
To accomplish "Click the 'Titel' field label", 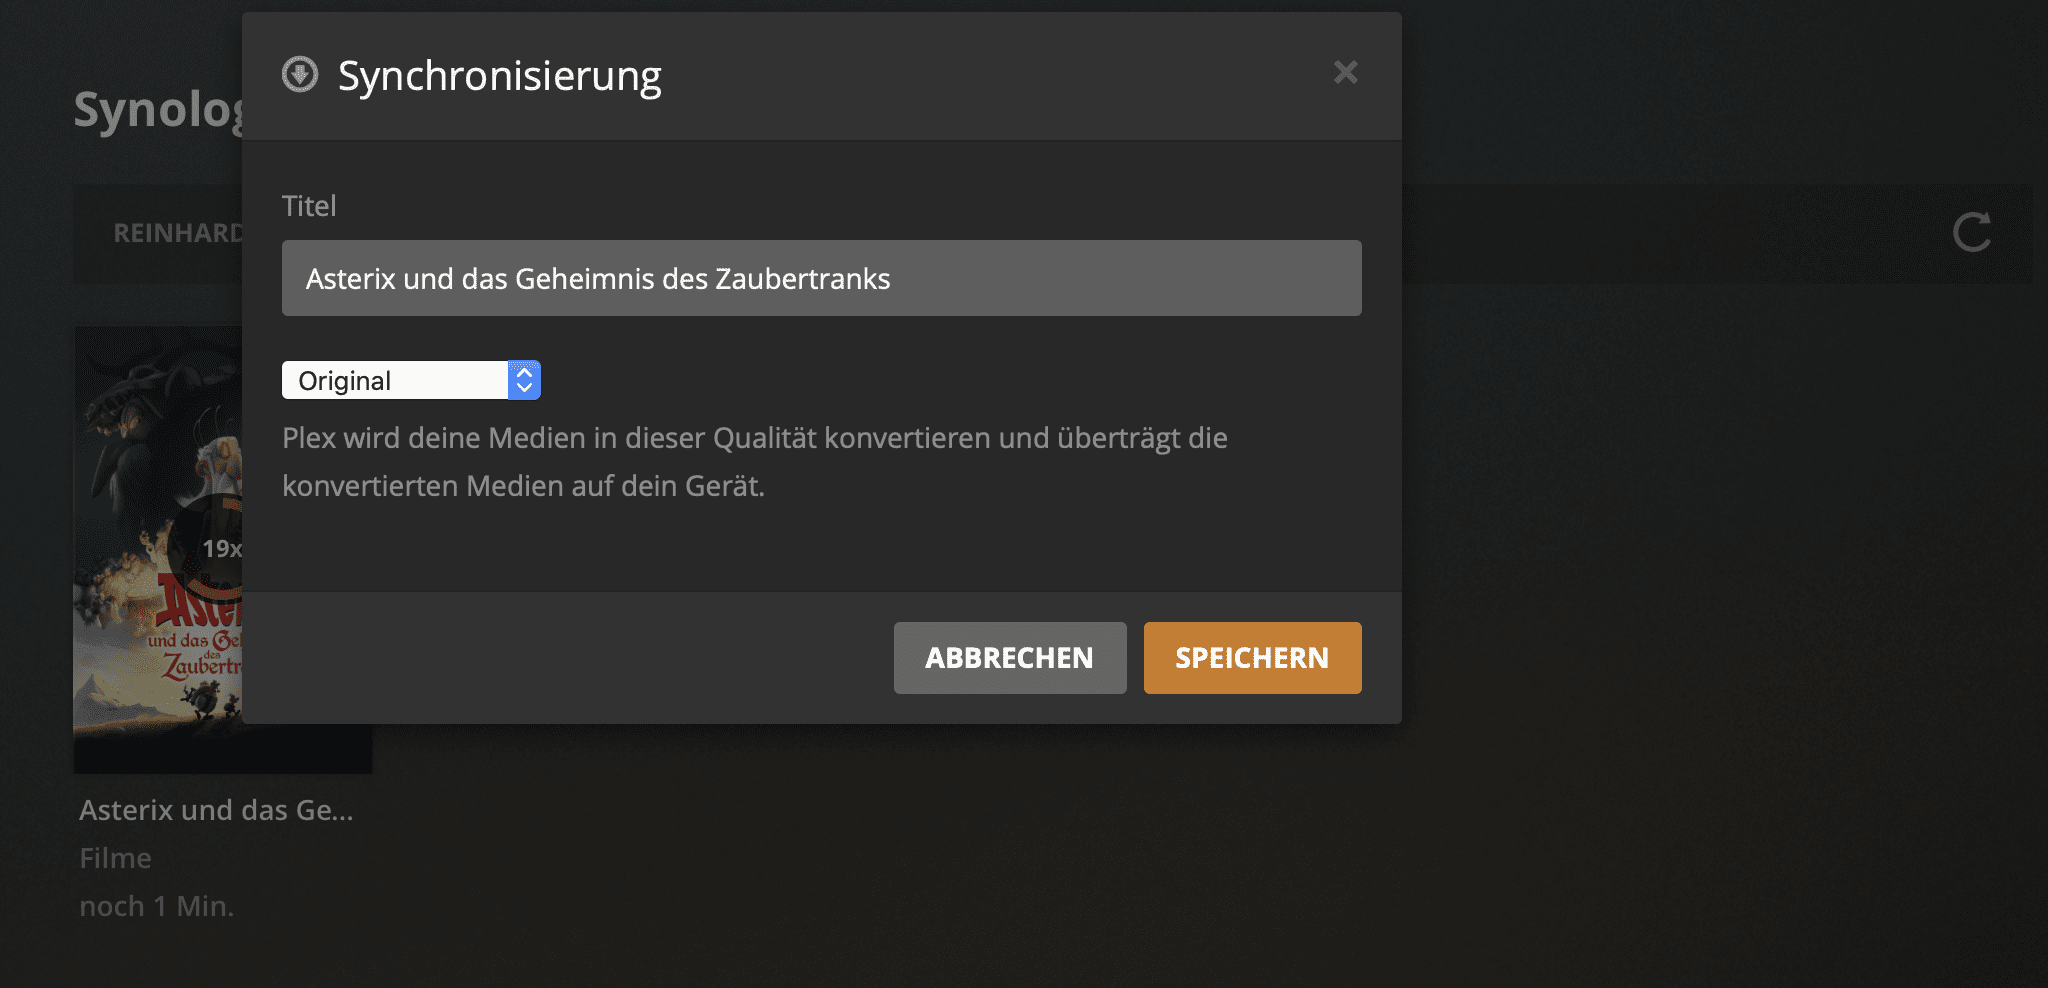I will click(x=309, y=206).
